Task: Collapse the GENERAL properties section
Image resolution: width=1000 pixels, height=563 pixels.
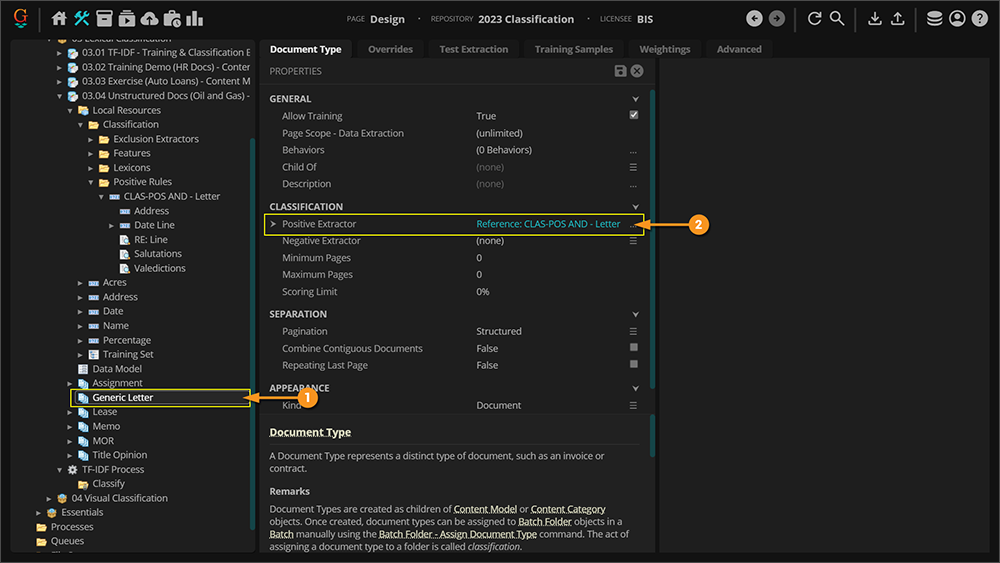Action: [635, 99]
